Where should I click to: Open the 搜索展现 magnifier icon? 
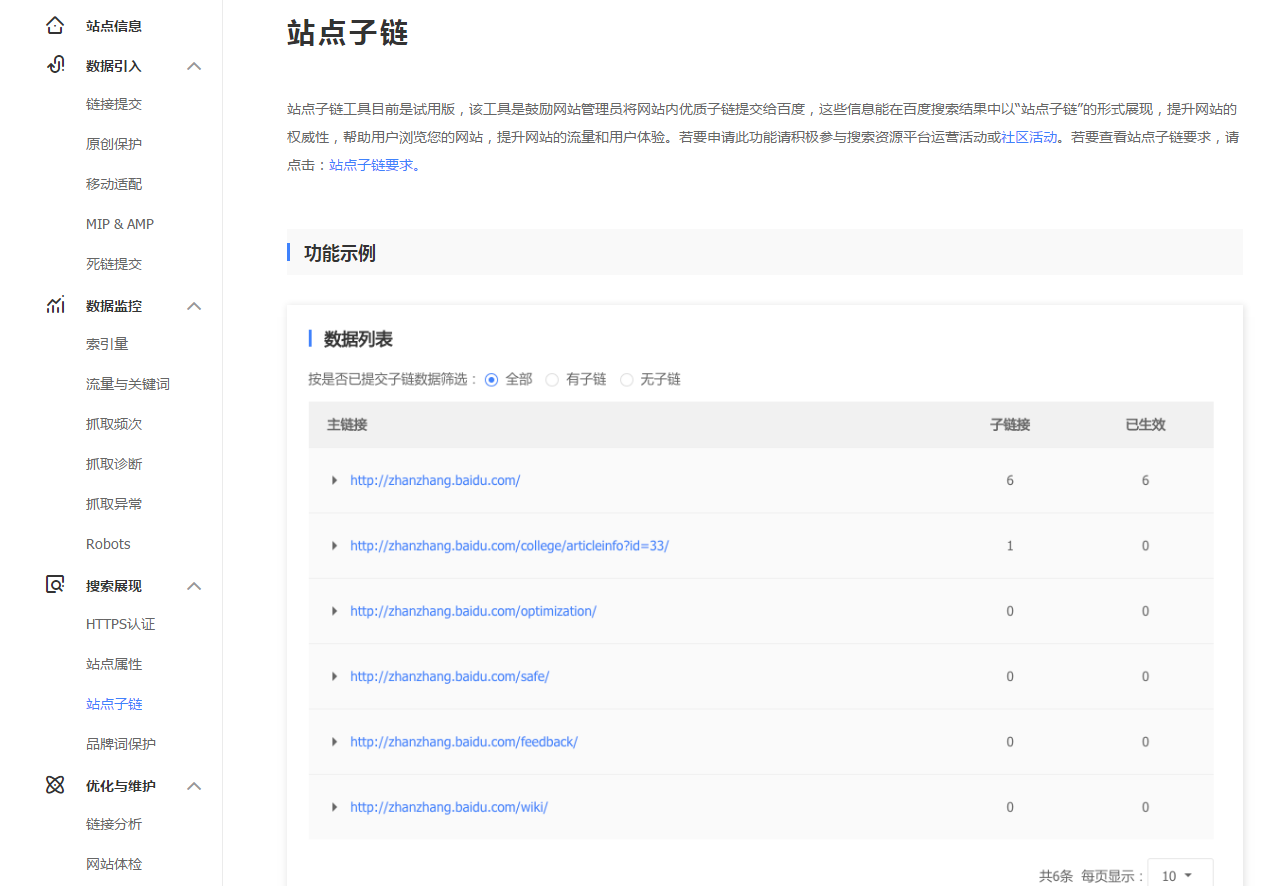(55, 585)
